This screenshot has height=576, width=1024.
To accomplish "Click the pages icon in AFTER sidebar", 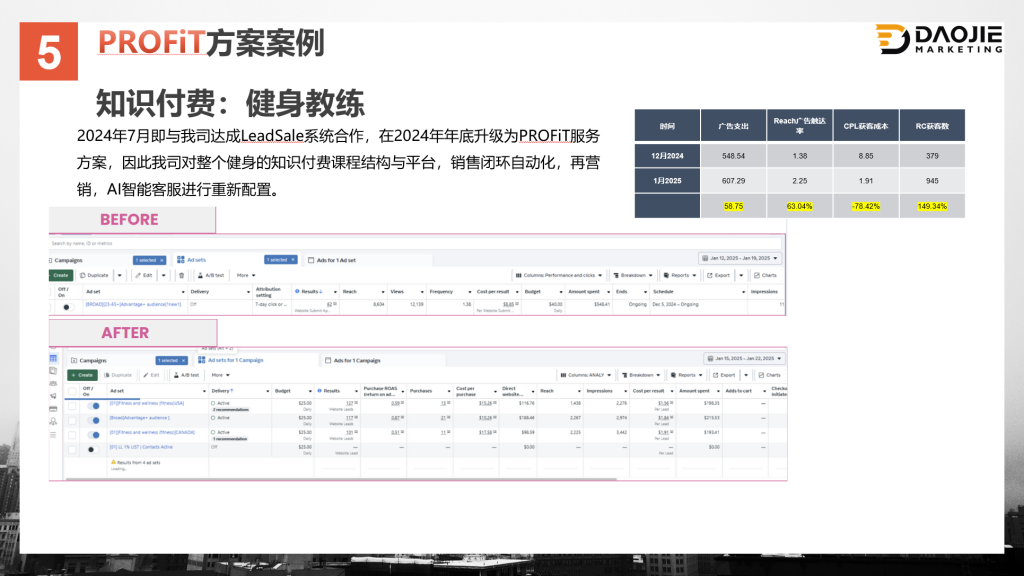I will tap(54, 371).
